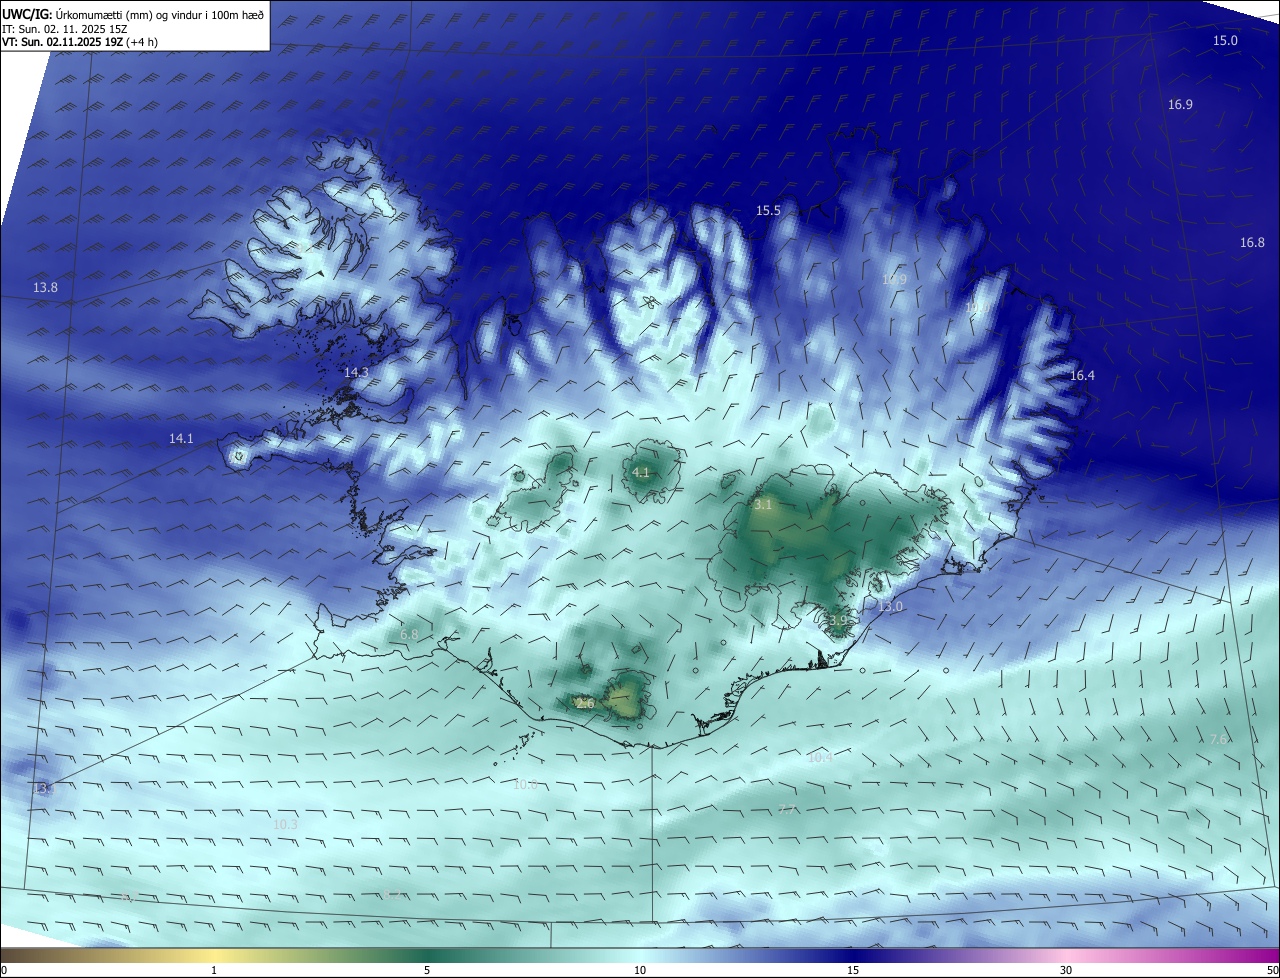Click the 13.8 value on the map
Image resolution: width=1280 pixels, height=978 pixels.
(x=45, y=288)
